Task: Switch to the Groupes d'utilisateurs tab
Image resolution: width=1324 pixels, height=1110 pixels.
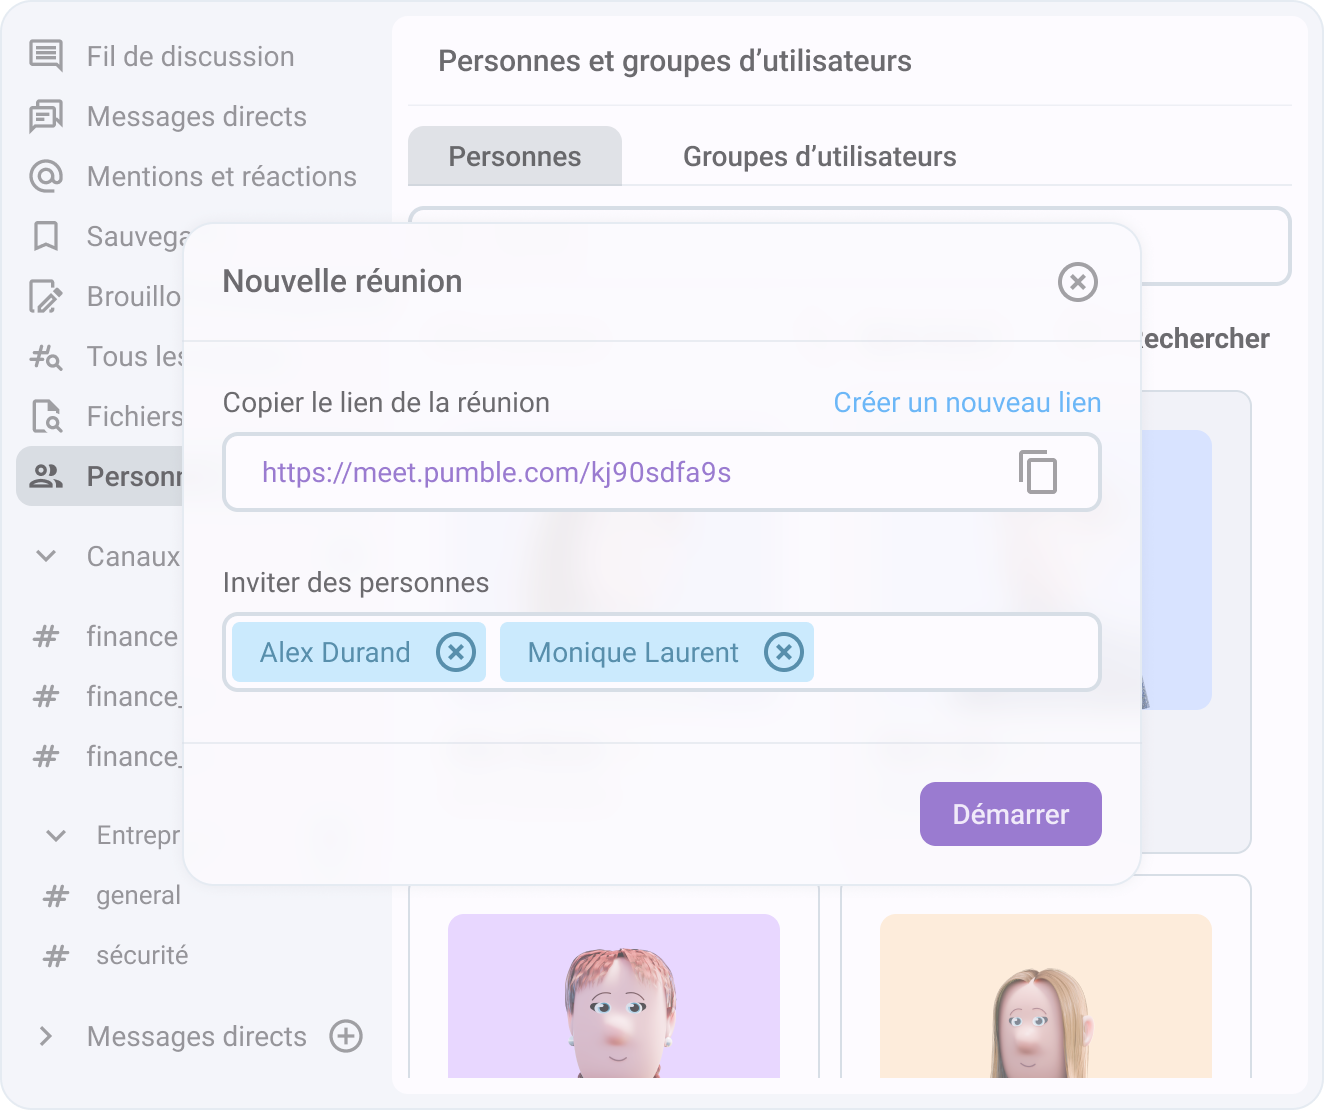Action: 819,155
